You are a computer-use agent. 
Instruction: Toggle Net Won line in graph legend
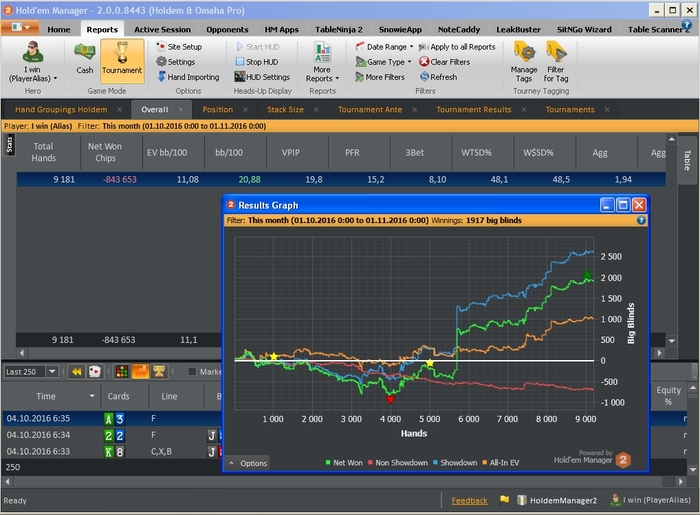pos(344,463)
